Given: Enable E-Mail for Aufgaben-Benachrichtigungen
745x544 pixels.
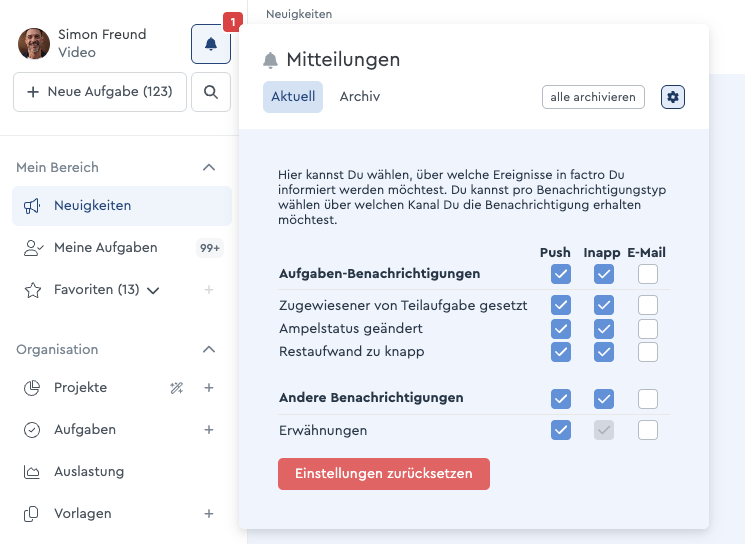Looking at the screenshot, I should coord(648,274).
